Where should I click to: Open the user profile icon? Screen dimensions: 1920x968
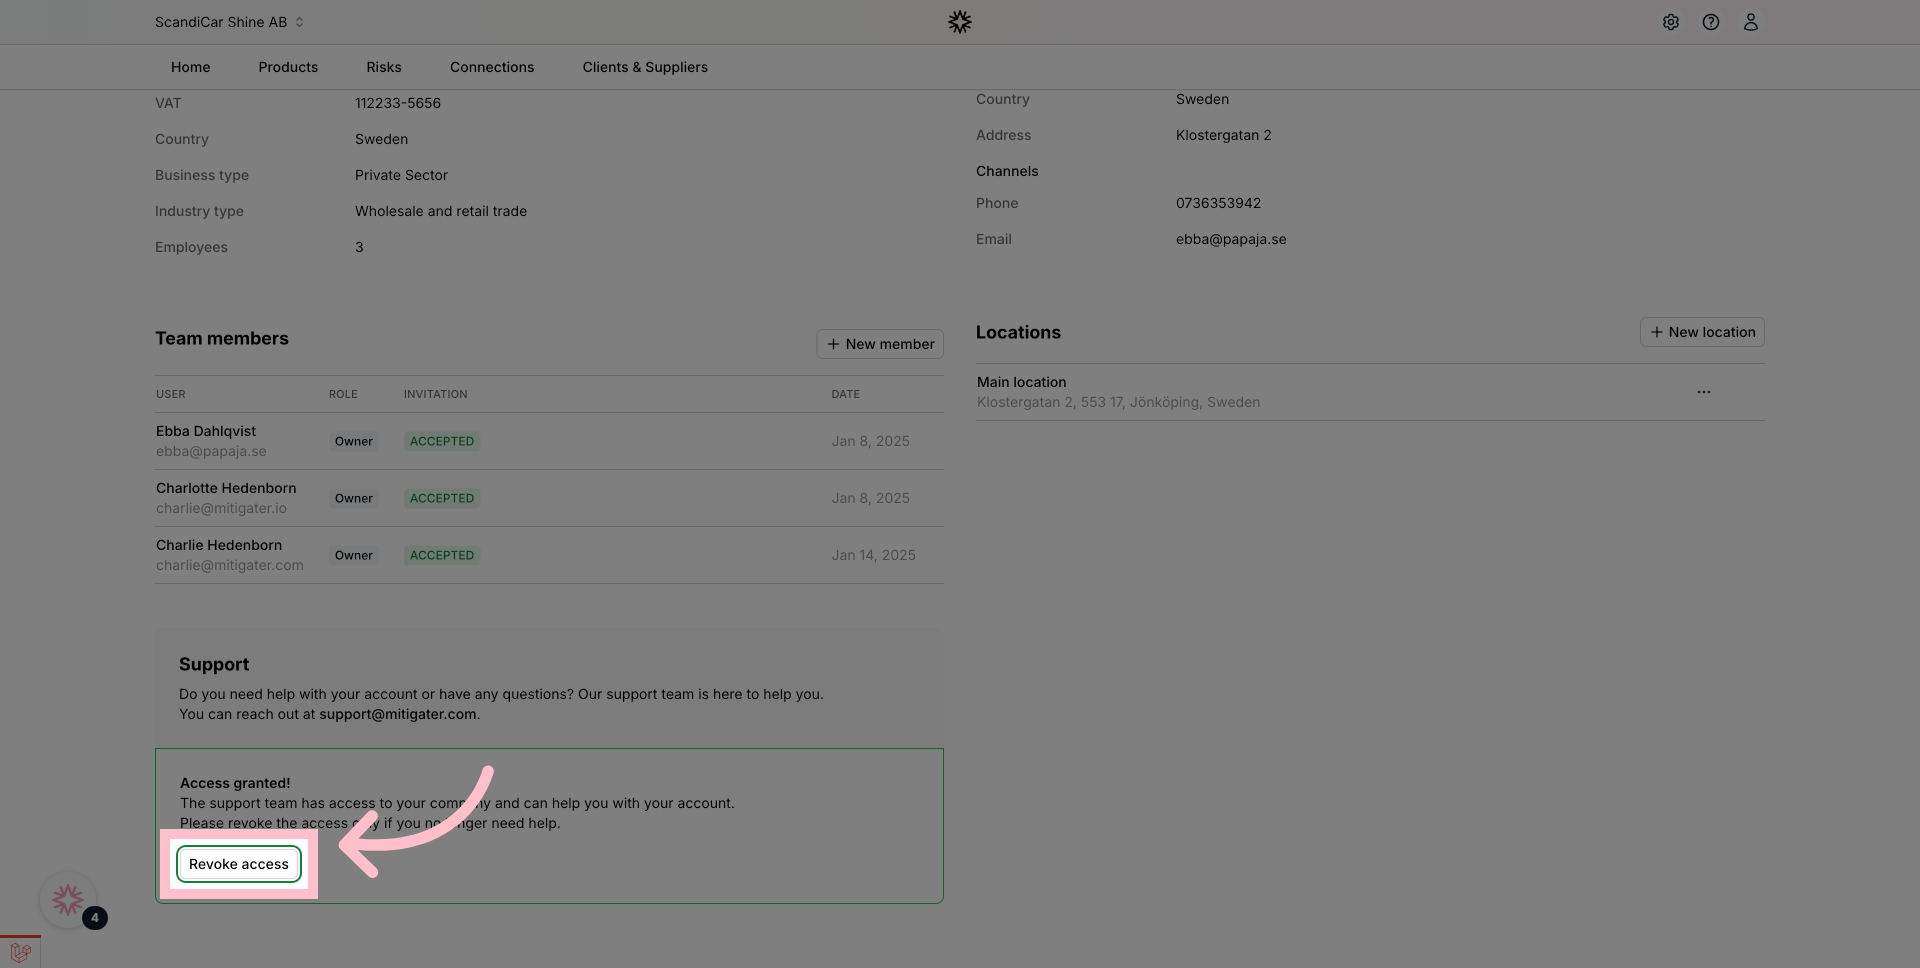coord(1750,22)
